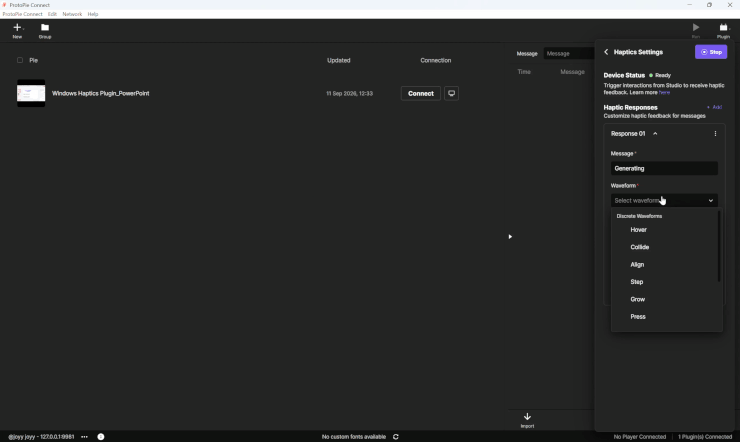Refresh custom fonts with reload icon
The image size is (740, 442).
coord(395,437)
